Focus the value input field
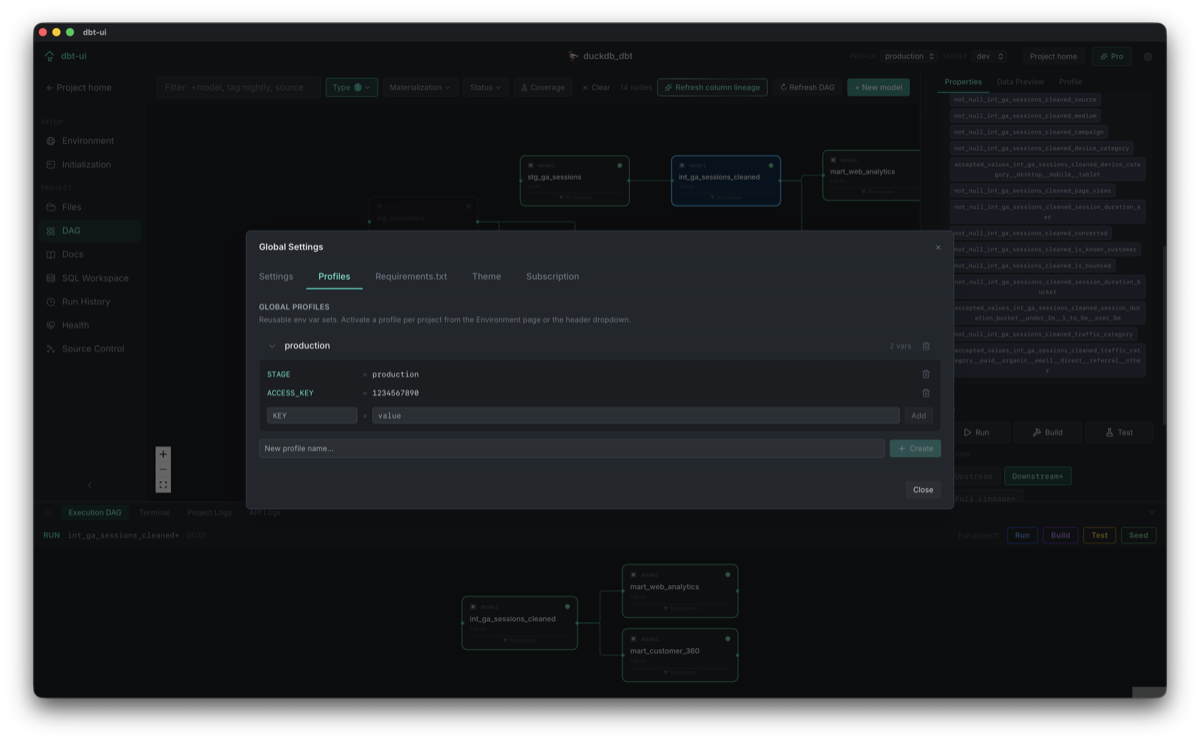This screenshot has height=742, width=1200. point(635,415)
